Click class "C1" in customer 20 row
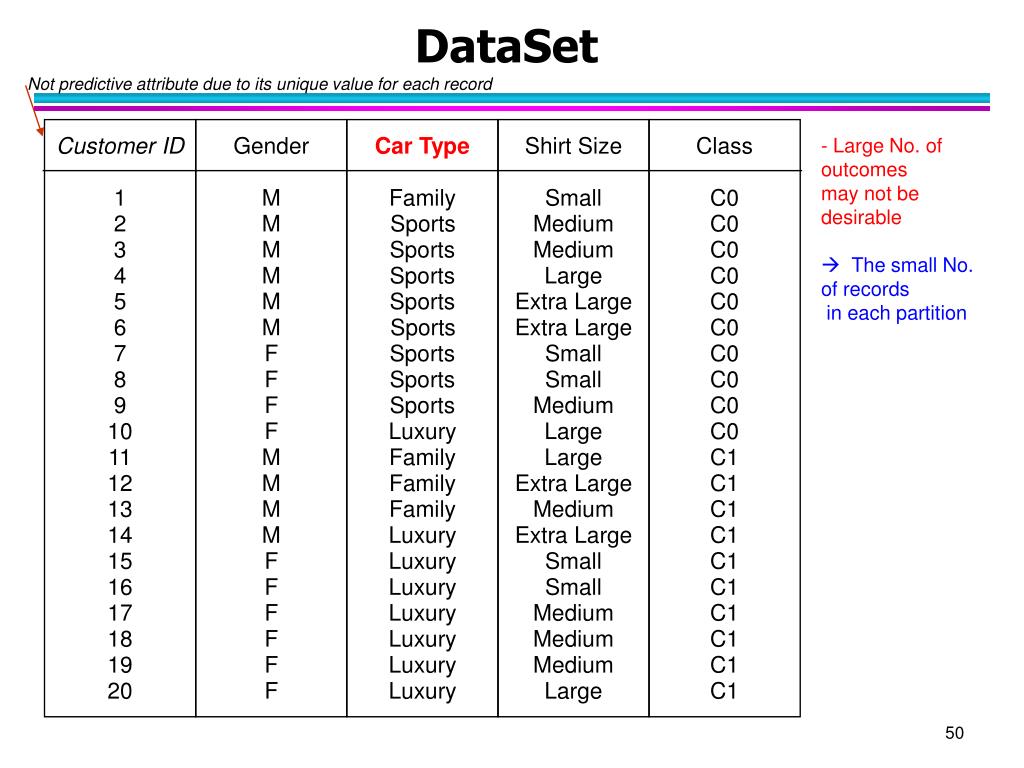Image resolution: width=1024 pixels, height=768 pixels. [724, 691]
